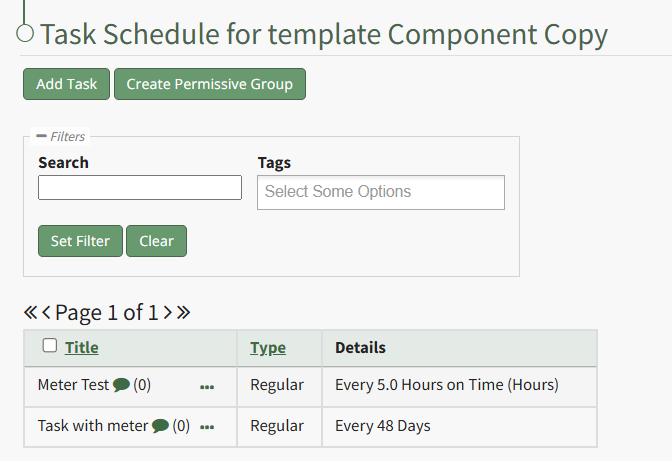The width and height of the screenshot is (672, 461).
Task: Create a new Permissive Group
Action: (x=209, y=84)
